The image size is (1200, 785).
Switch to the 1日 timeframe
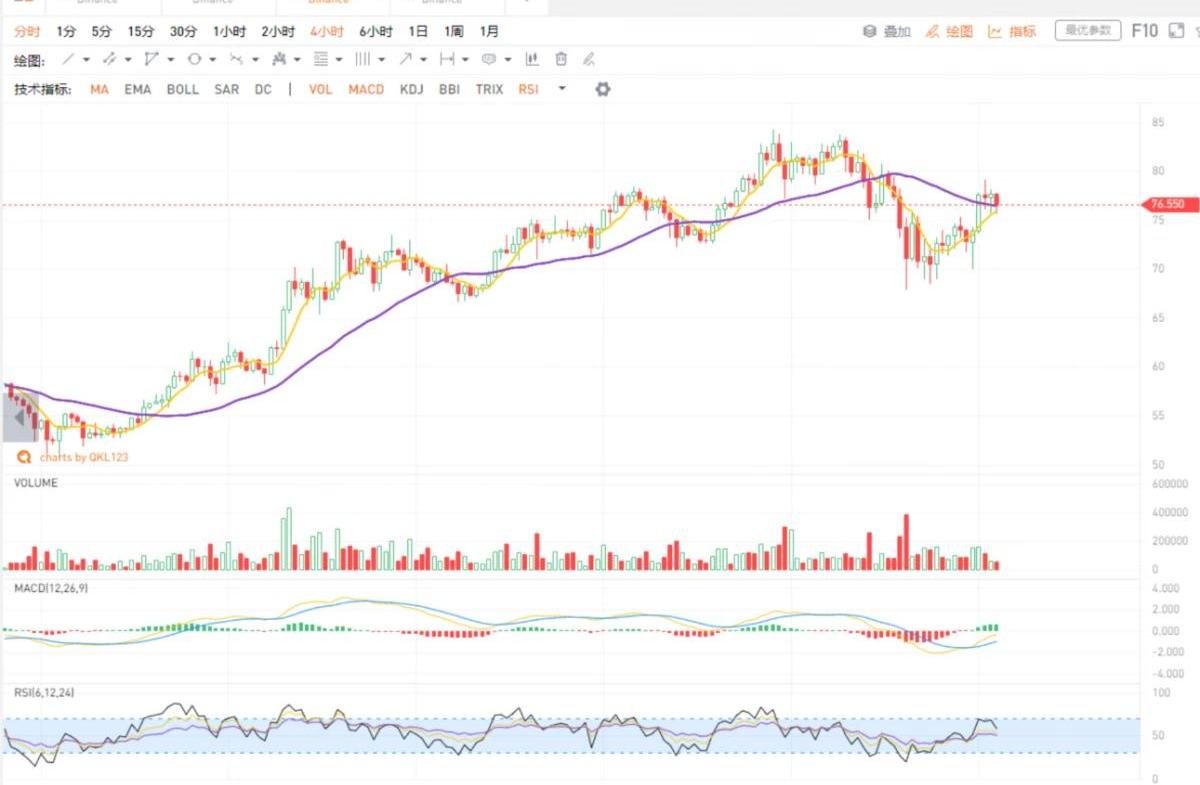(418, 31)
